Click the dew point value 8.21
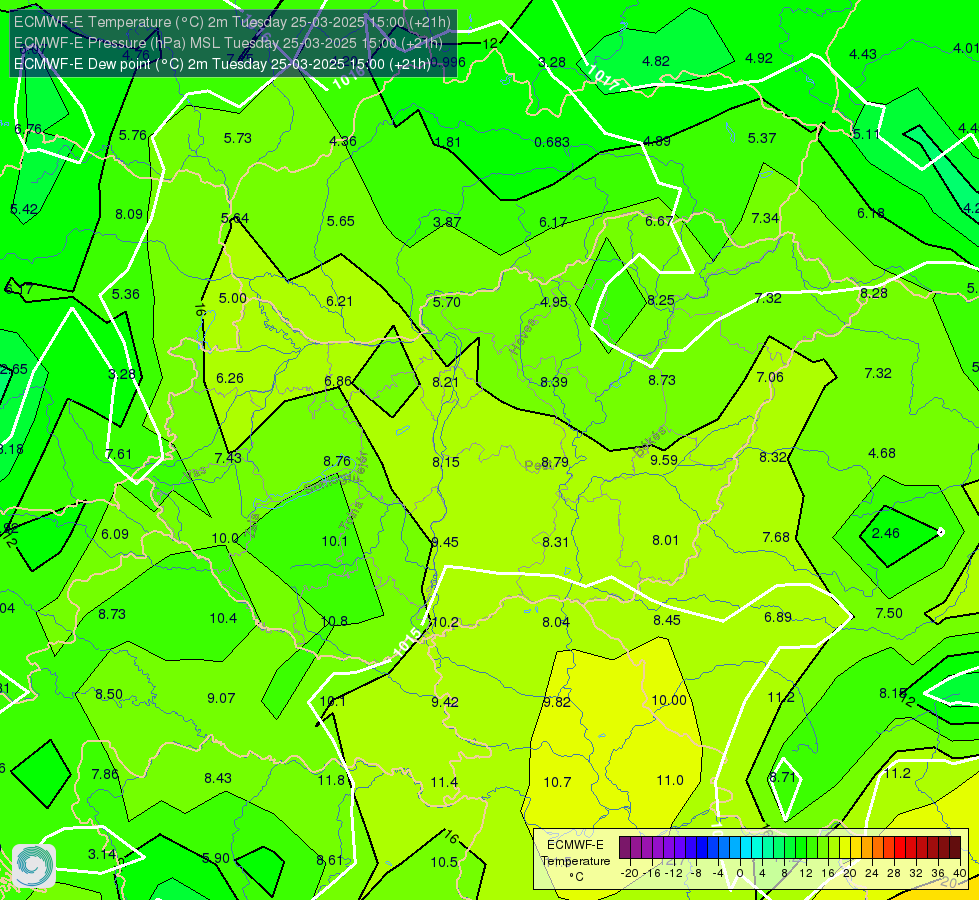Screen dimensions: 979x900 pos(445,382)
